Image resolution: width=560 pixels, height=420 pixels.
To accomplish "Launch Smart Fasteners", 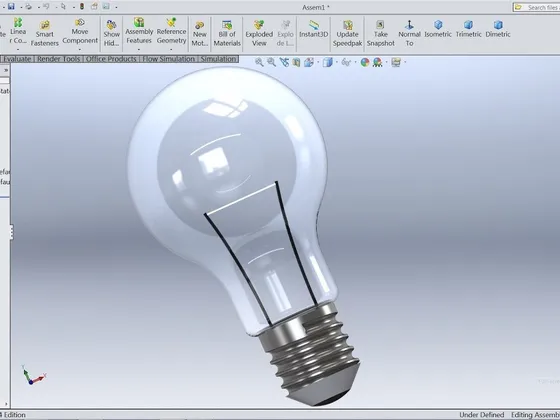I will coord(45,33).
